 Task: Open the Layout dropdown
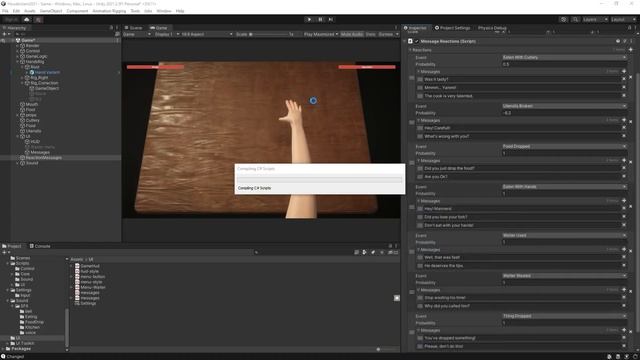[x=623, y=19]
